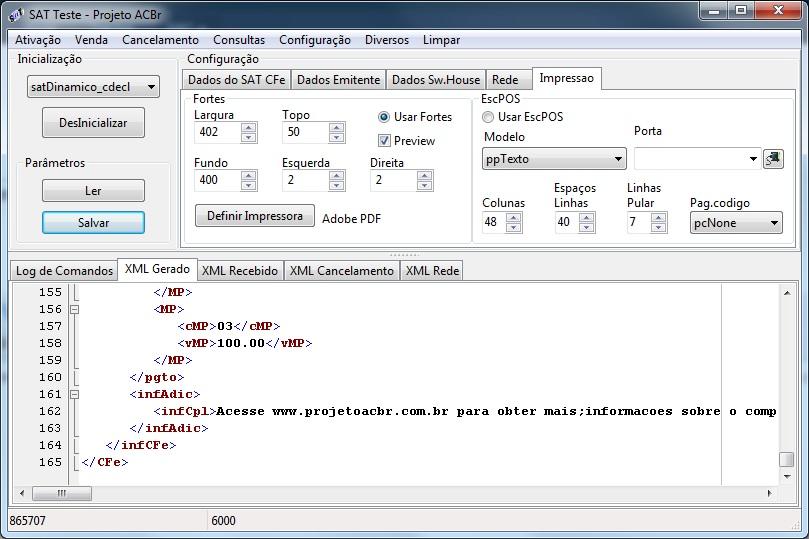Toggle the Preview checkbox

pos(384,140)
